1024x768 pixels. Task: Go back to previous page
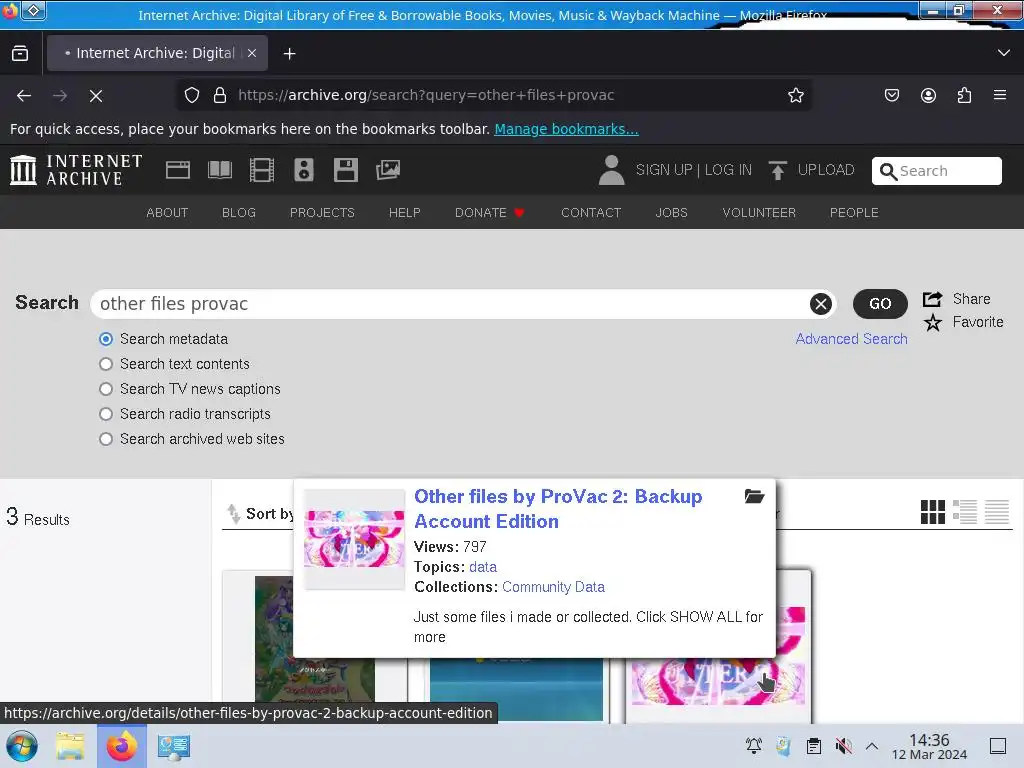[x=24, y=96]
